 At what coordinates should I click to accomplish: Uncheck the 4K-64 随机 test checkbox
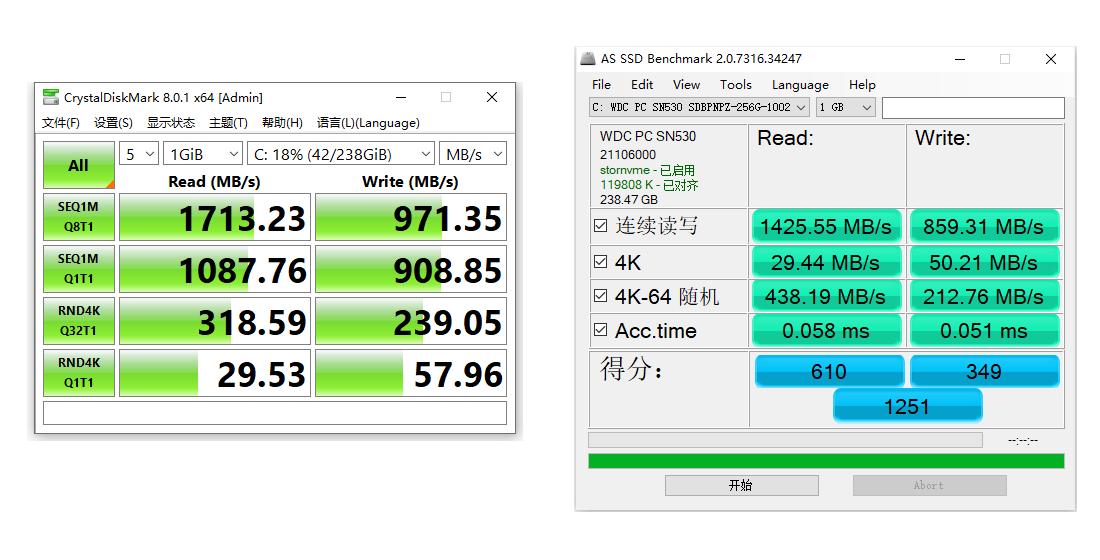(x=601, y=295)
